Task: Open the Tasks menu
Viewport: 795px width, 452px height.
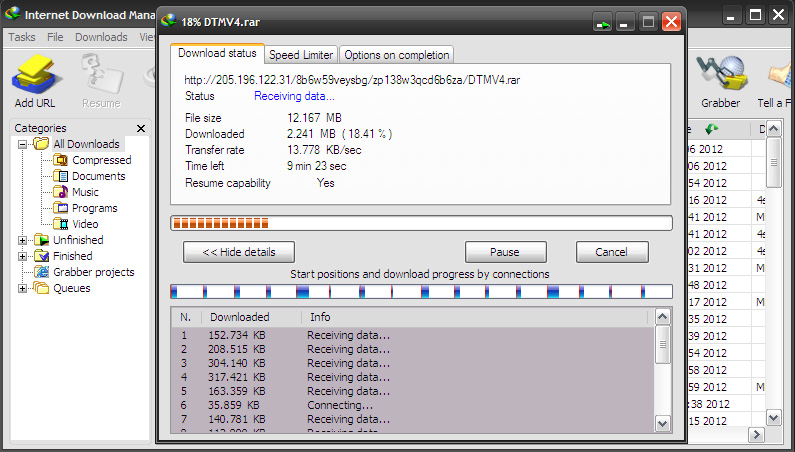Action: (22, 37)
